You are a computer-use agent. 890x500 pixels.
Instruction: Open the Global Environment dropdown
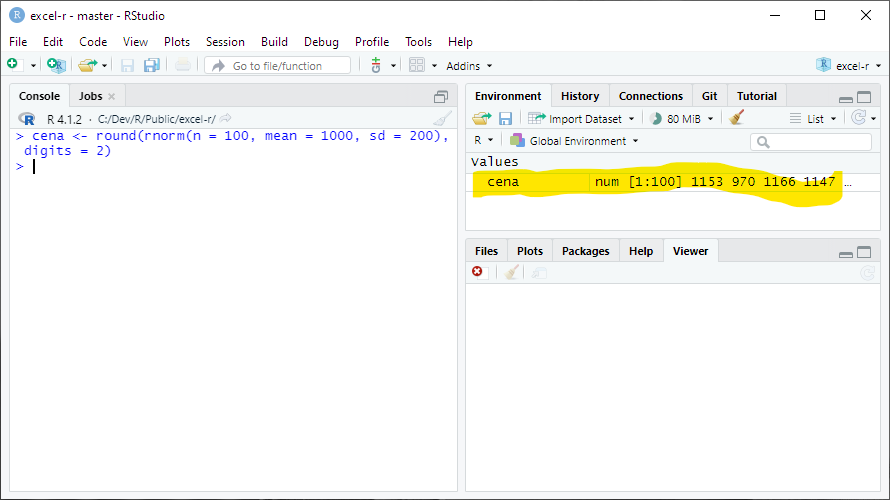(x=574, y=141)
